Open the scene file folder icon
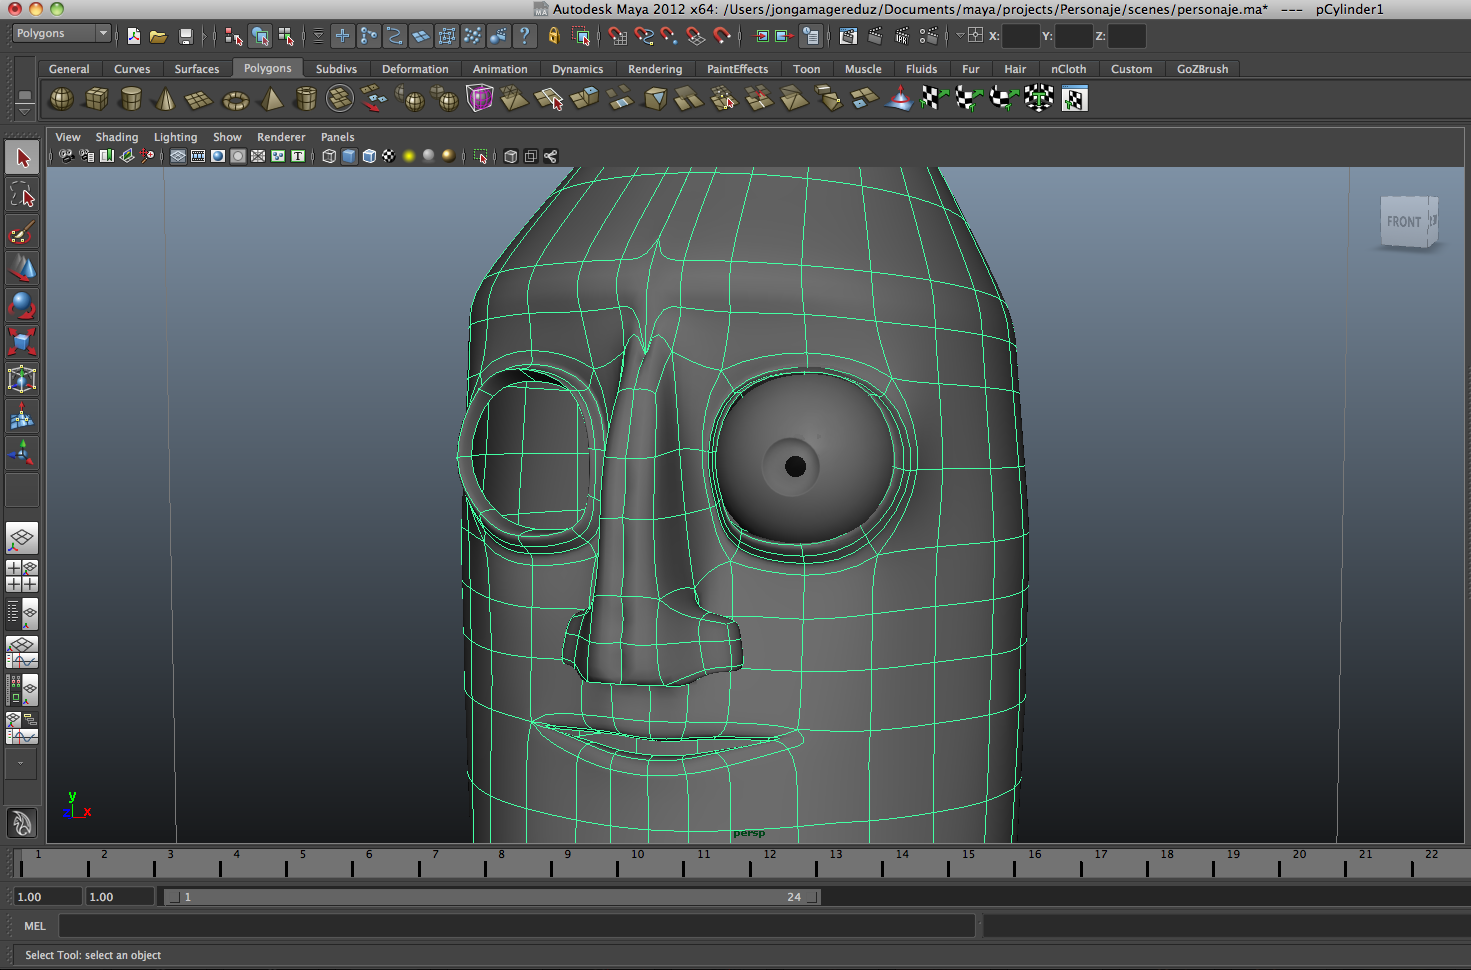 point(158,36)
